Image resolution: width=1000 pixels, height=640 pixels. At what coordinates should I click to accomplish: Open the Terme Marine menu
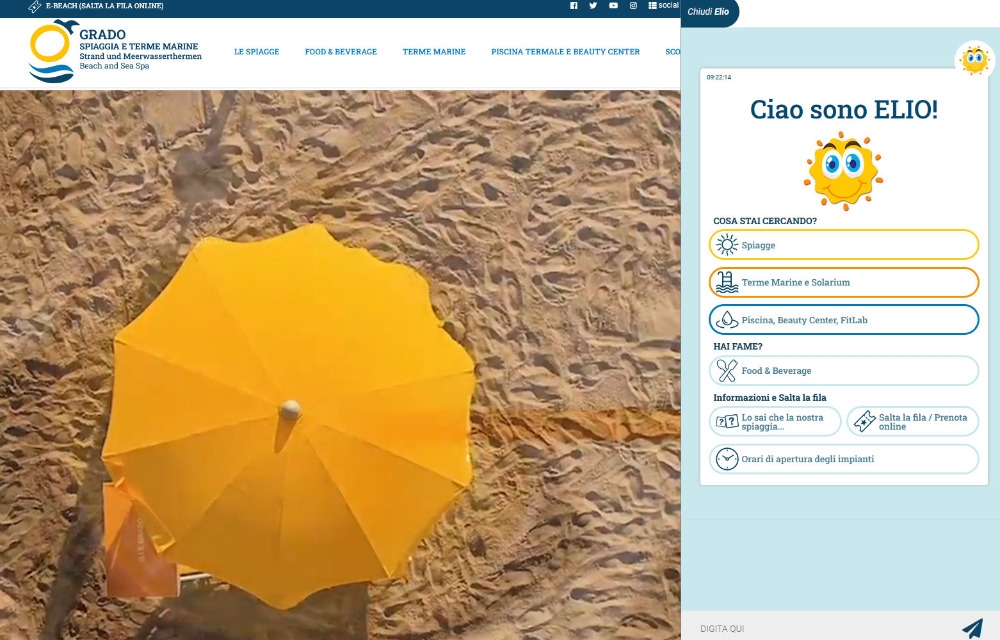tap(434, 52)
